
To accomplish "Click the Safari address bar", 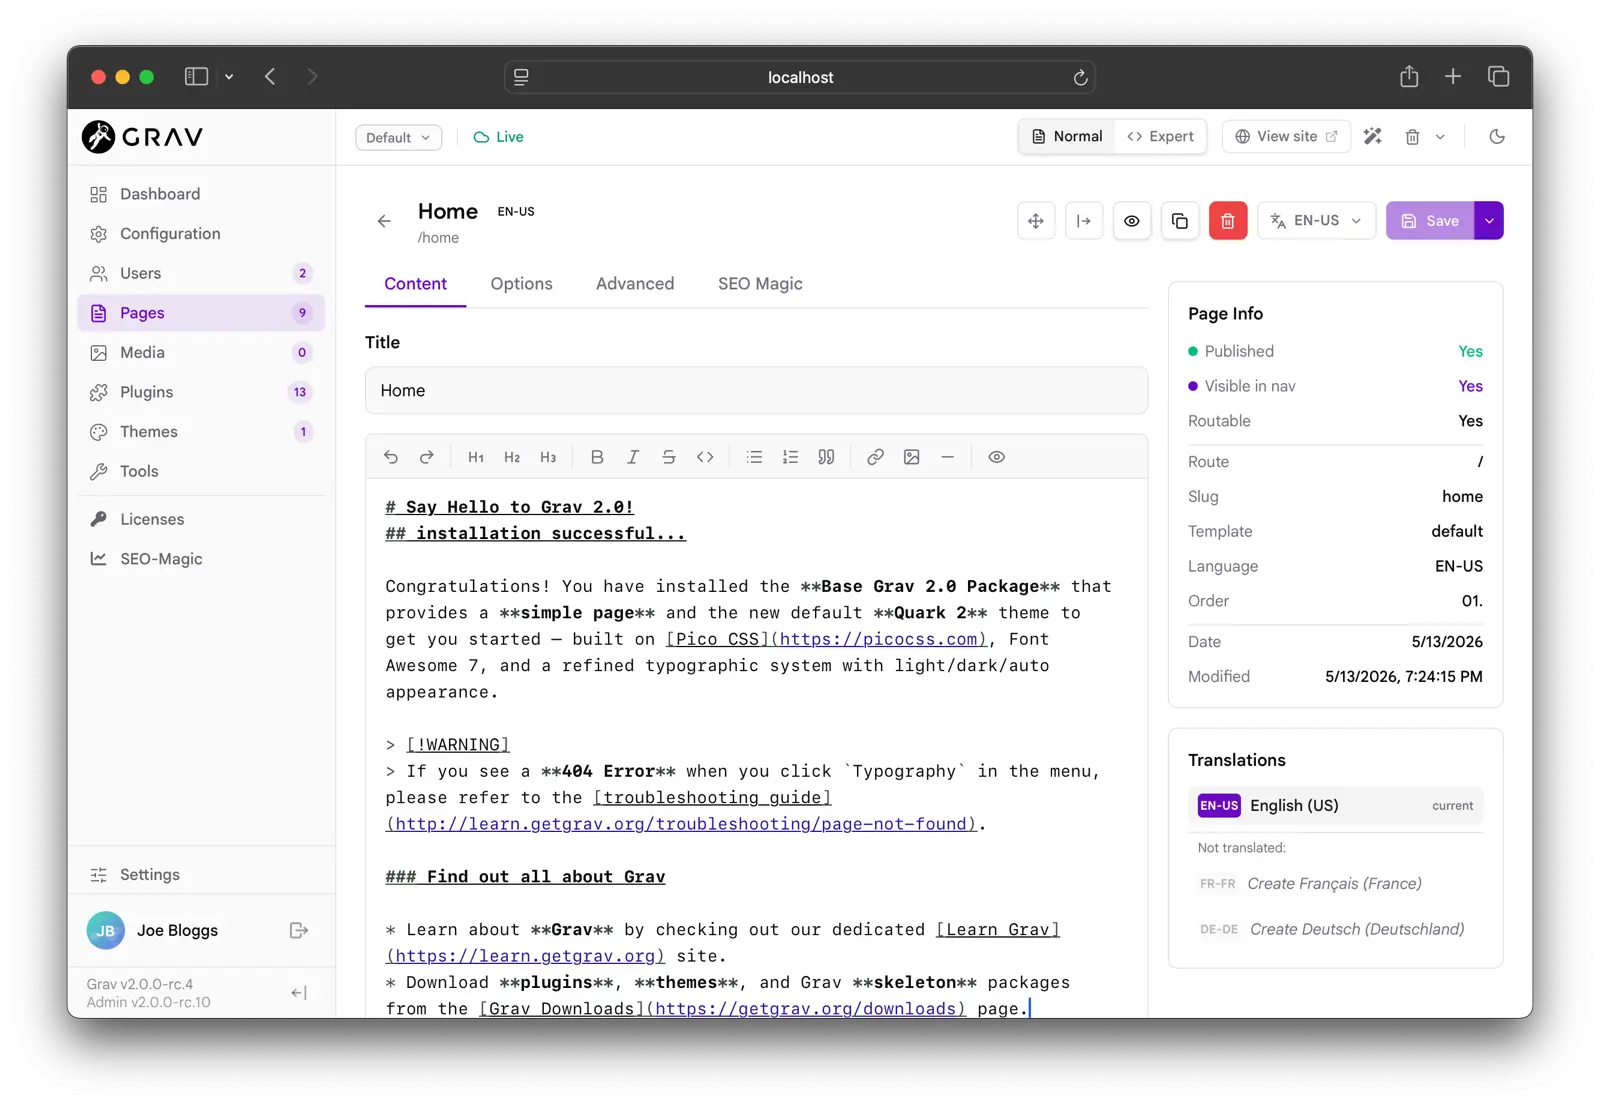I will coord(800,77).
